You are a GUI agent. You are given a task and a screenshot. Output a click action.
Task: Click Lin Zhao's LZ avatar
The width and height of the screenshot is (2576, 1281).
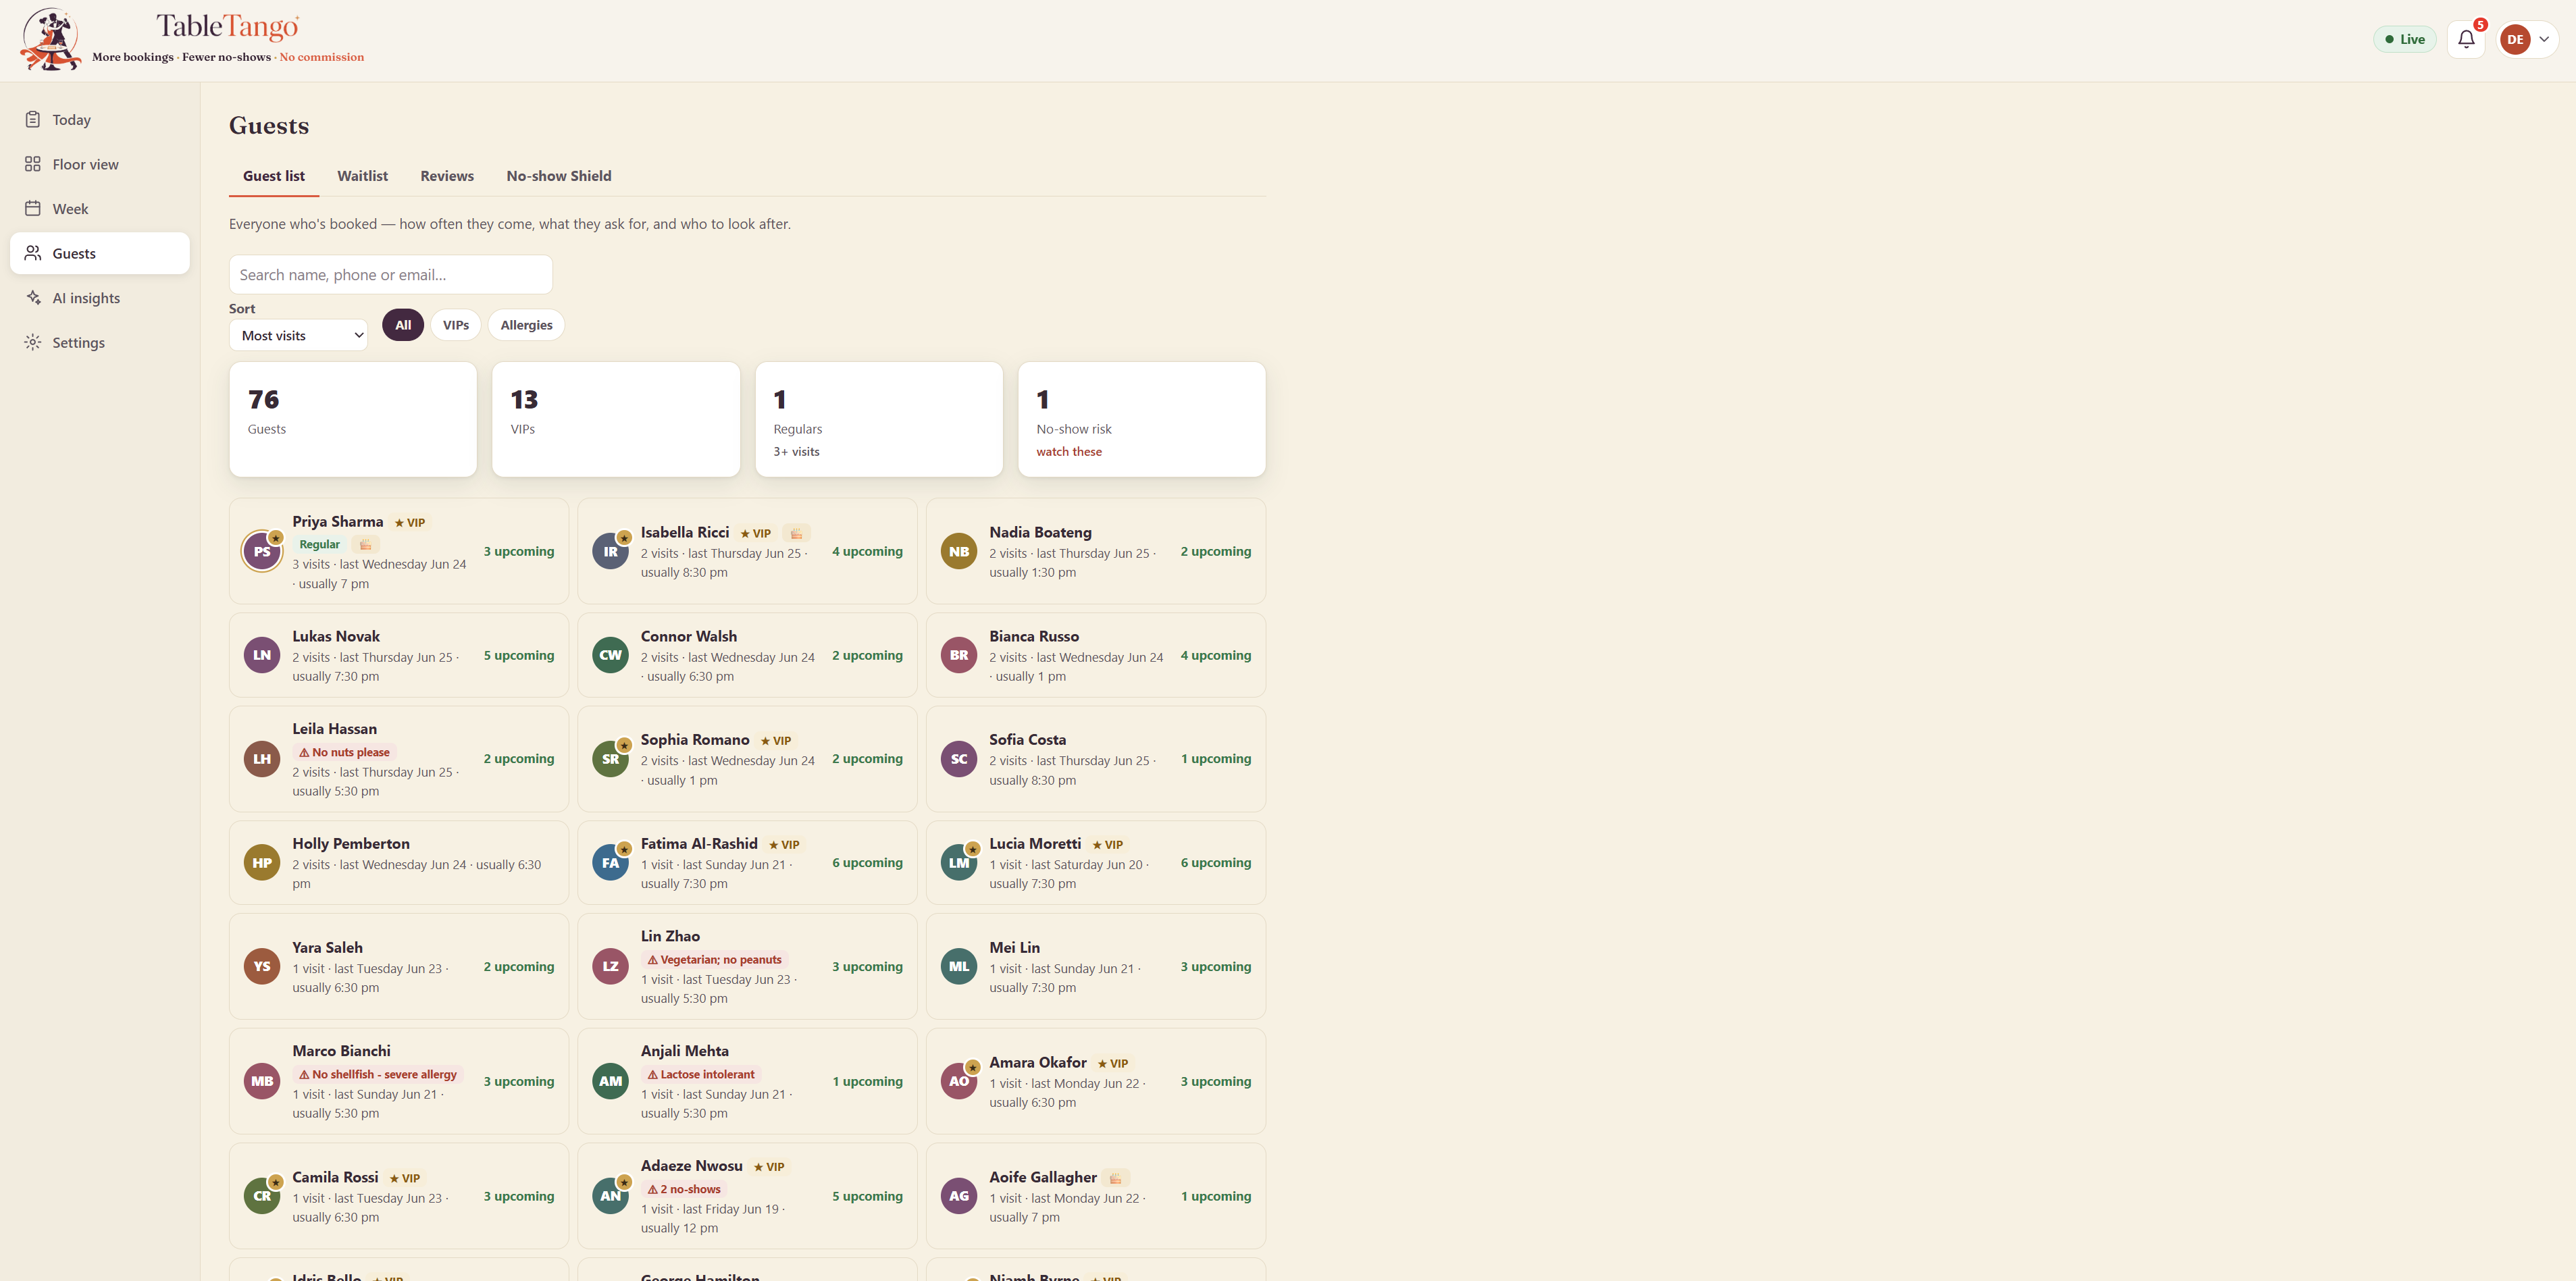610,966
